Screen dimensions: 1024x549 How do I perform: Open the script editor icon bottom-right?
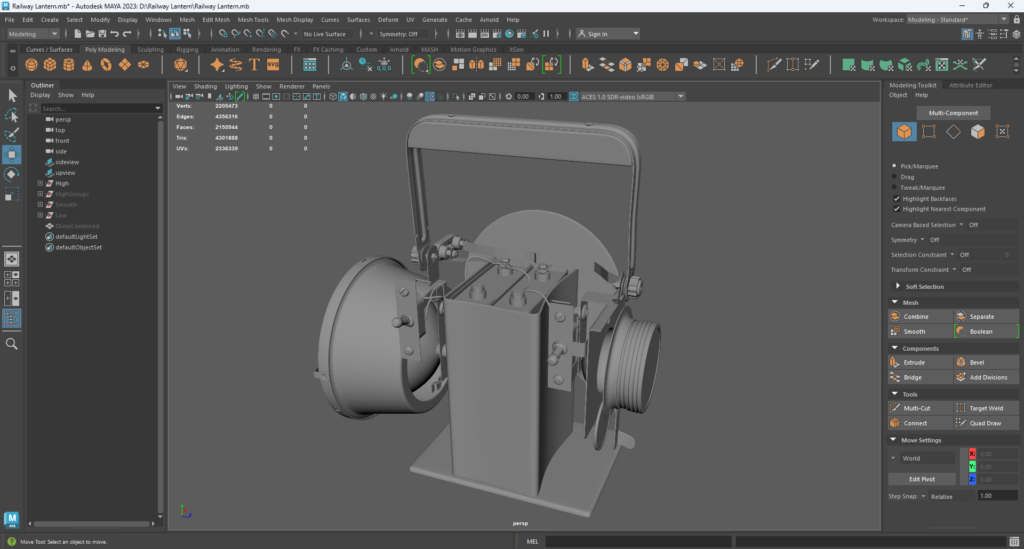1014,541
